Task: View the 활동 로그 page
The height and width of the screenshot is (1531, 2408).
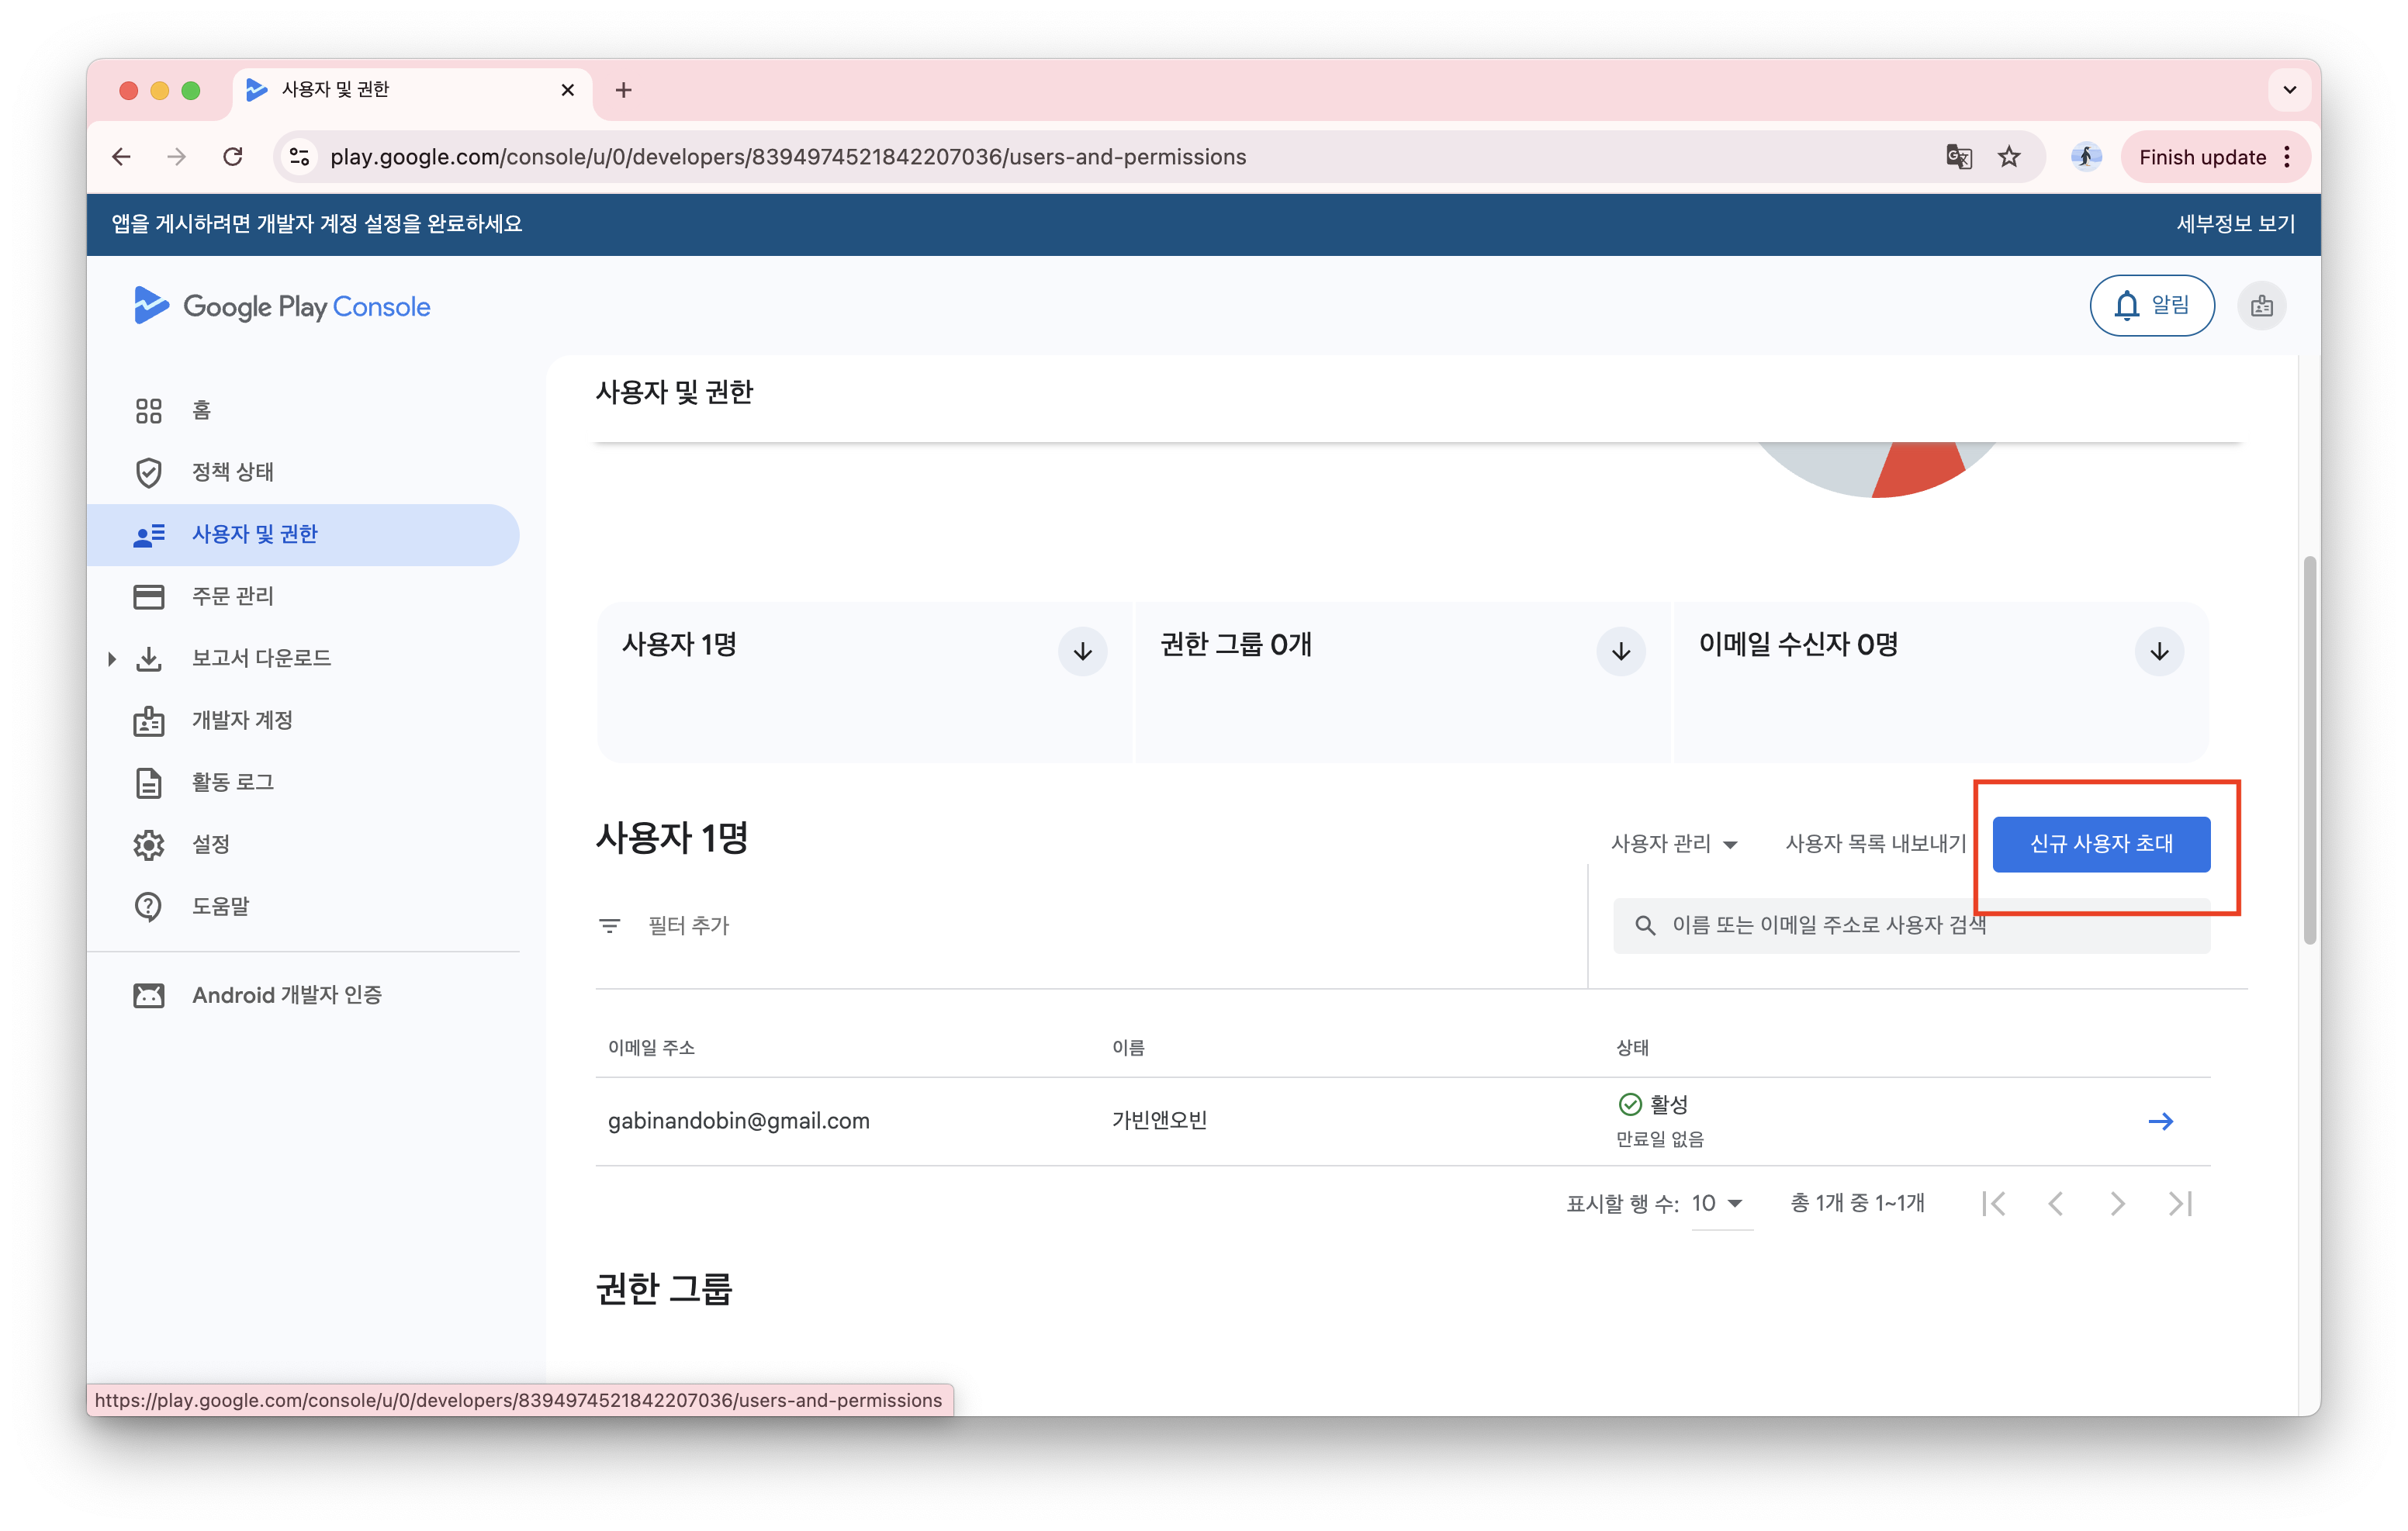Action: point(233,782)
